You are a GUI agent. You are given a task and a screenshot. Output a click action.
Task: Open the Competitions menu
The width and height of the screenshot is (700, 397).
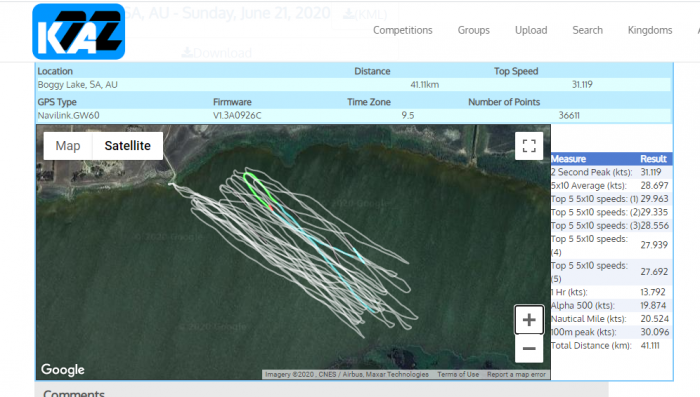point(403,30)
